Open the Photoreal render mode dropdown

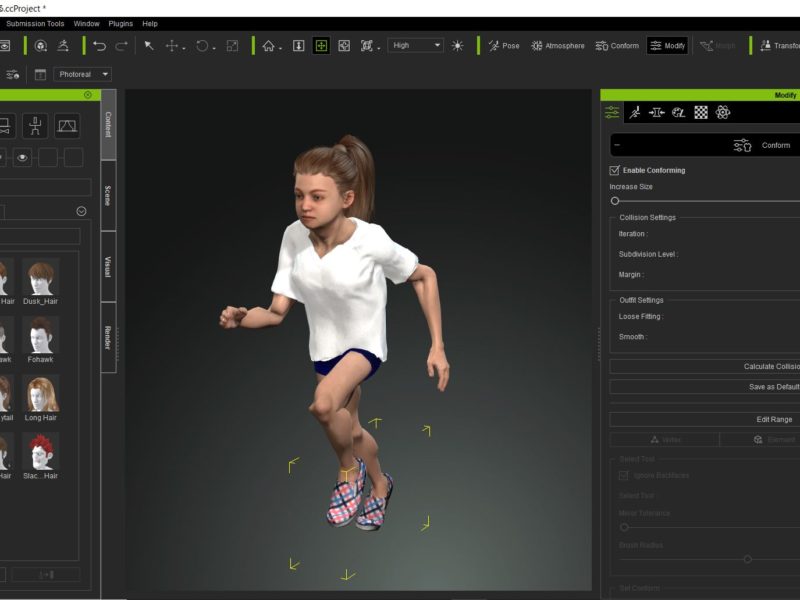[83, 74]
